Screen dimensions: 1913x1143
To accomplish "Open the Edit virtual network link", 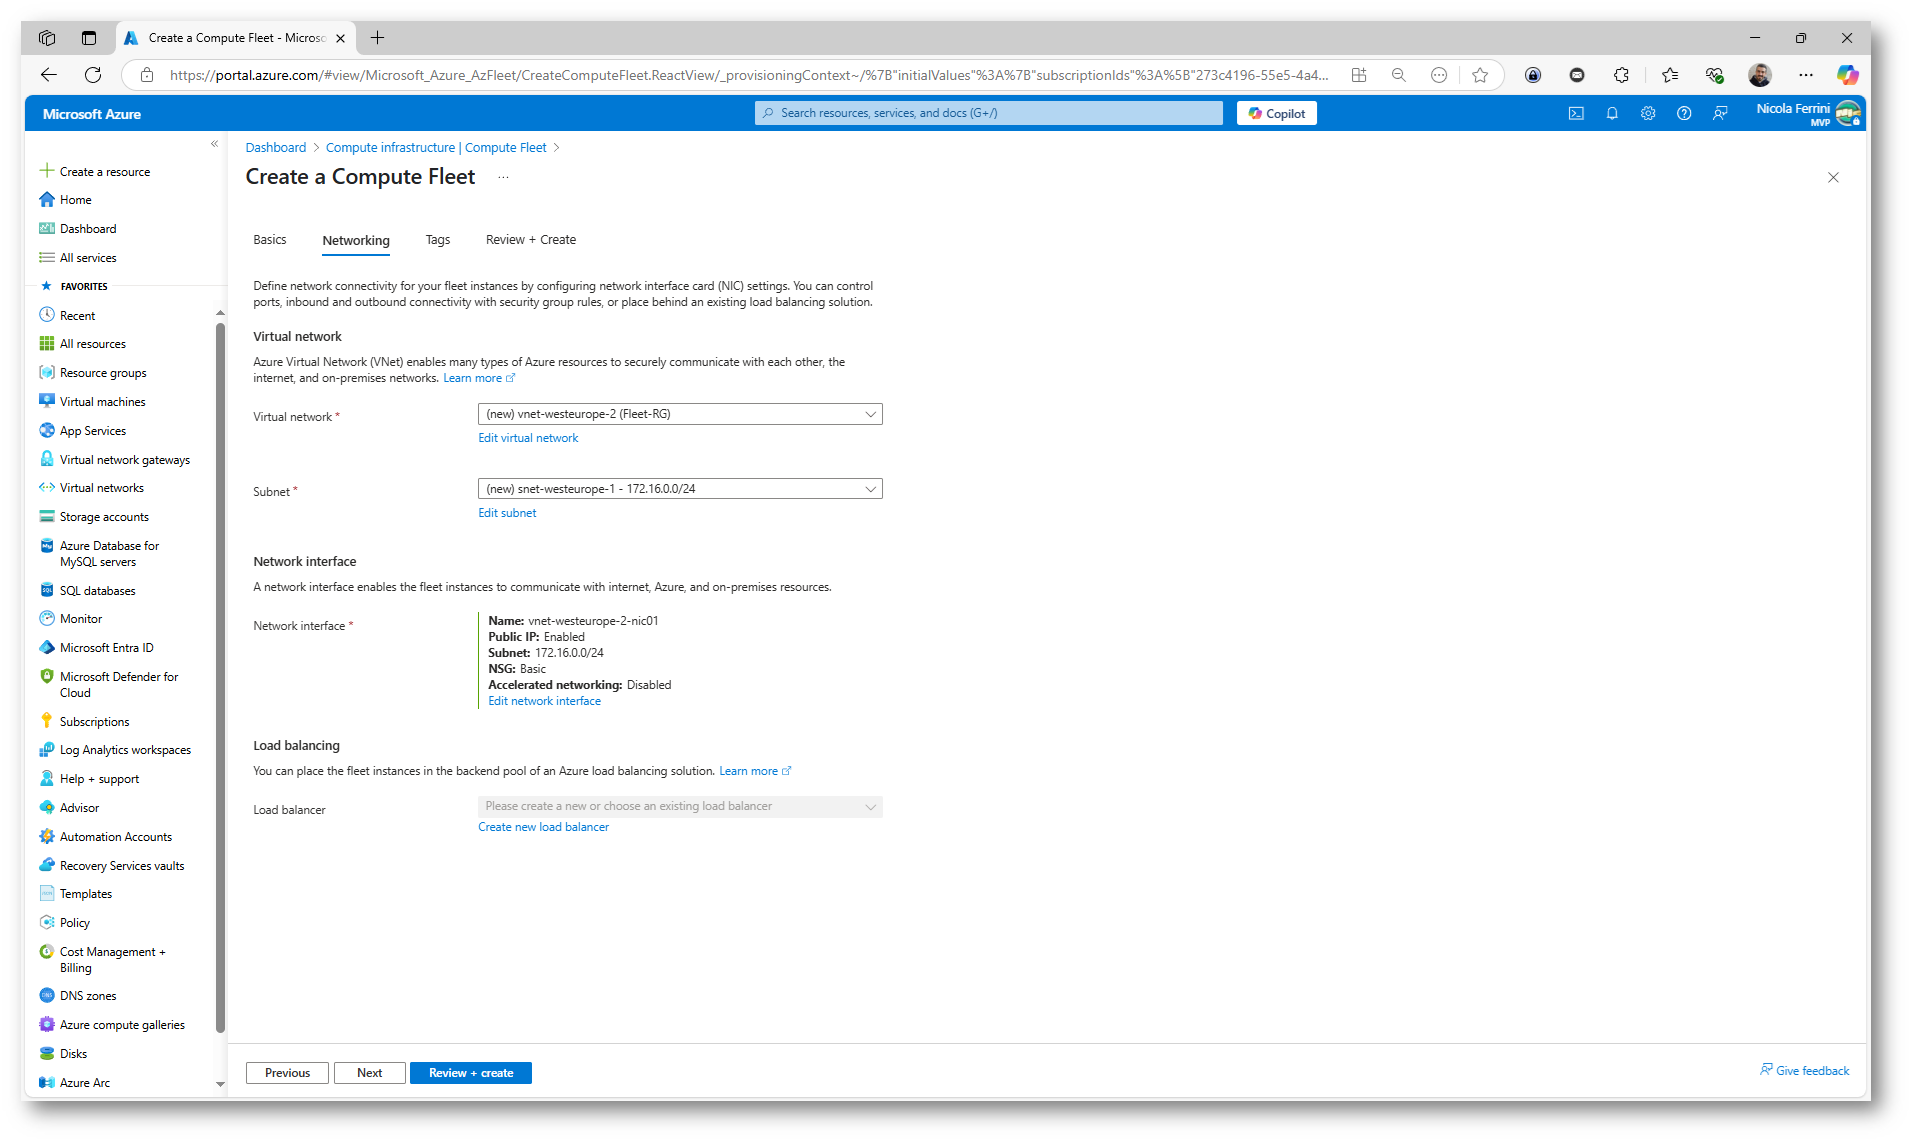I will pyautogui.click(x=528, y=438).
